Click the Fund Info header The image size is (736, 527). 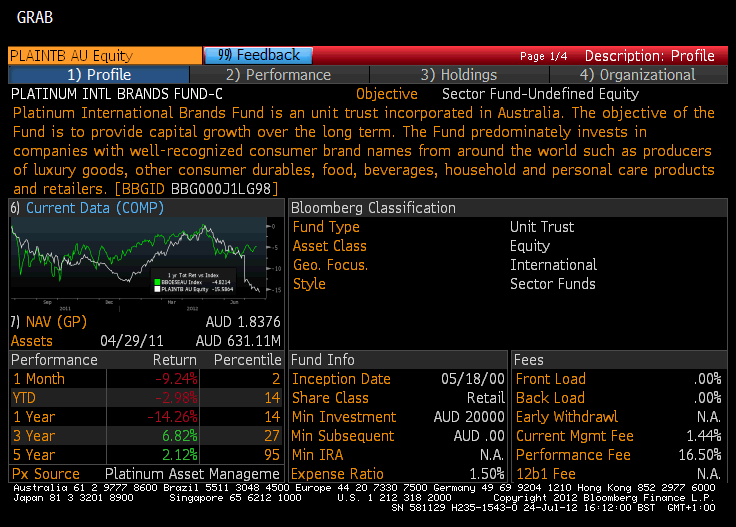click(x=322, y=360)
